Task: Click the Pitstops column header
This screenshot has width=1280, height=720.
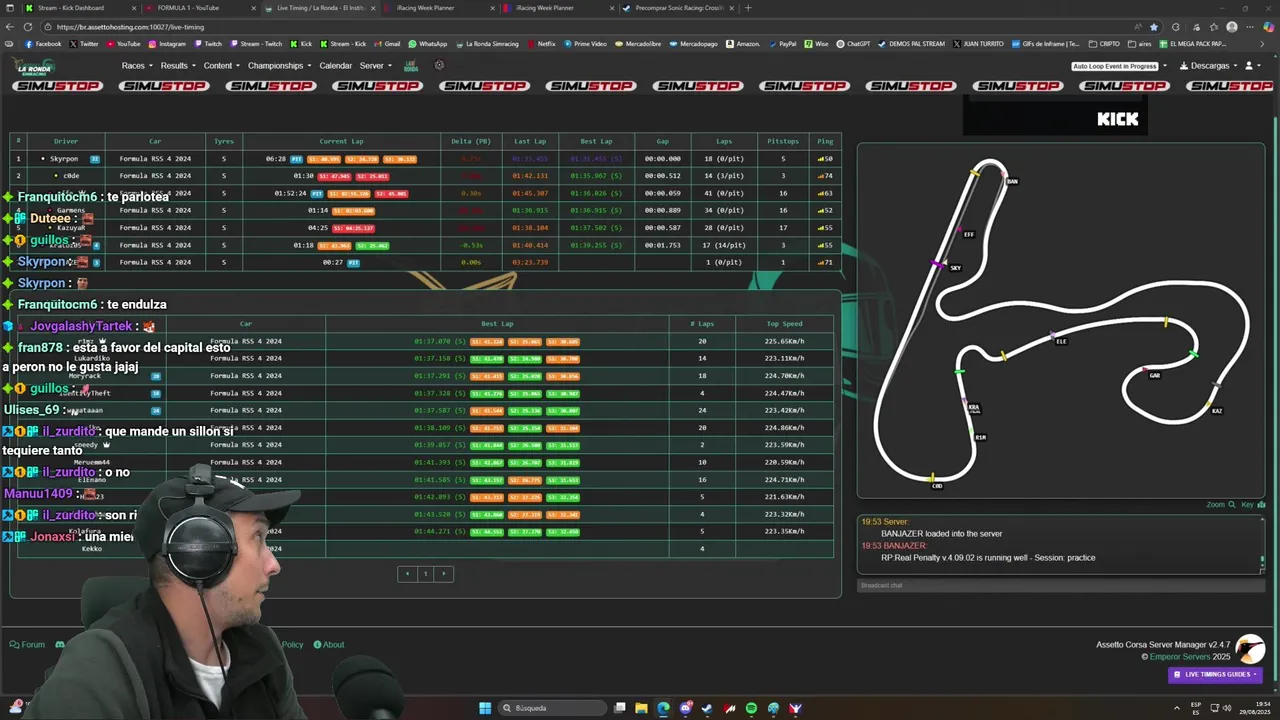Action: tap(783, 141)
